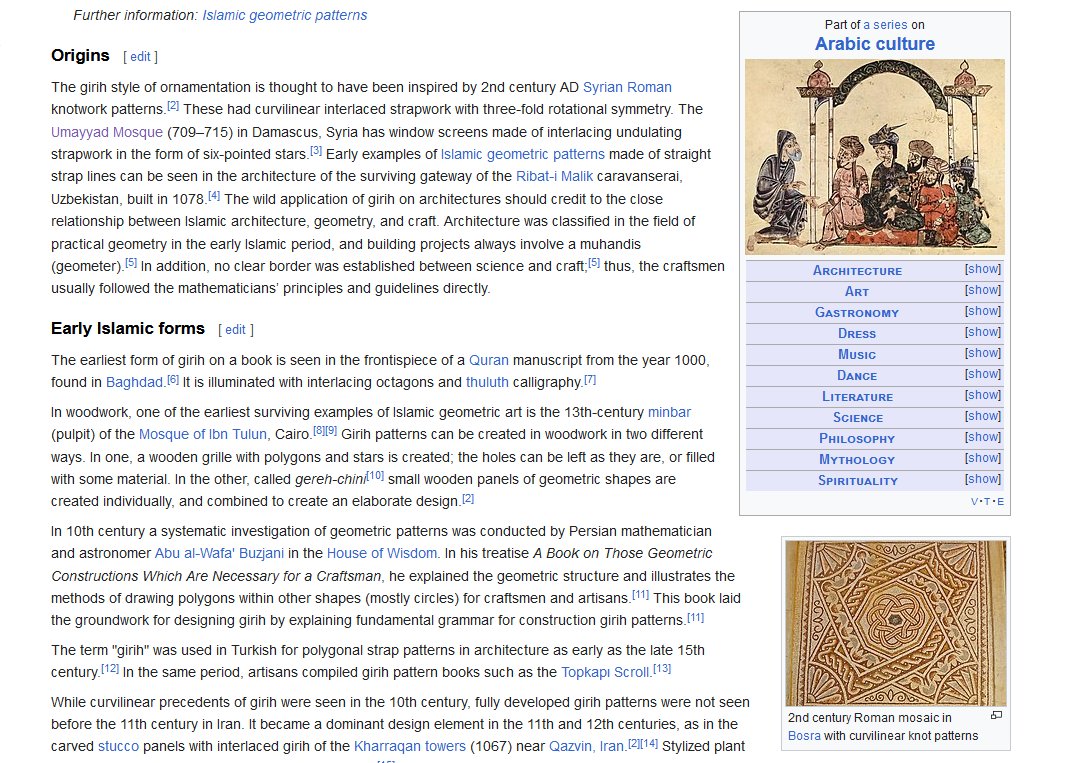Expand the Literature section with show
The height and width of the screenshot is (763, 1085).
(x=983, y=395)
